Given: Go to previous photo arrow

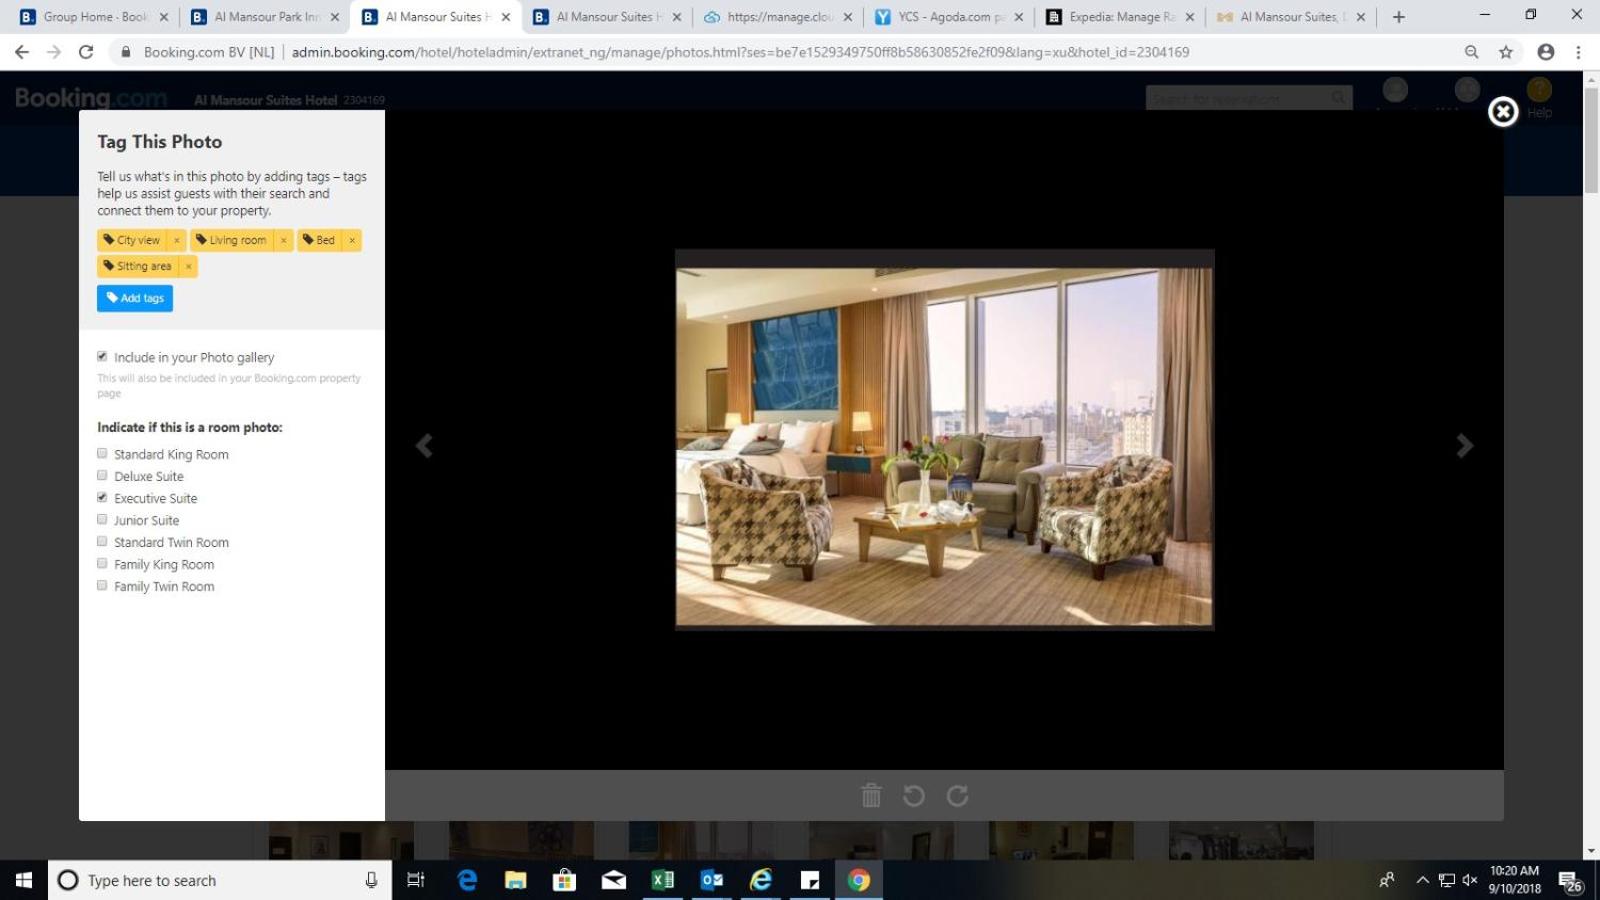Looking at the screenshot, I should click(x=424, y=446).
